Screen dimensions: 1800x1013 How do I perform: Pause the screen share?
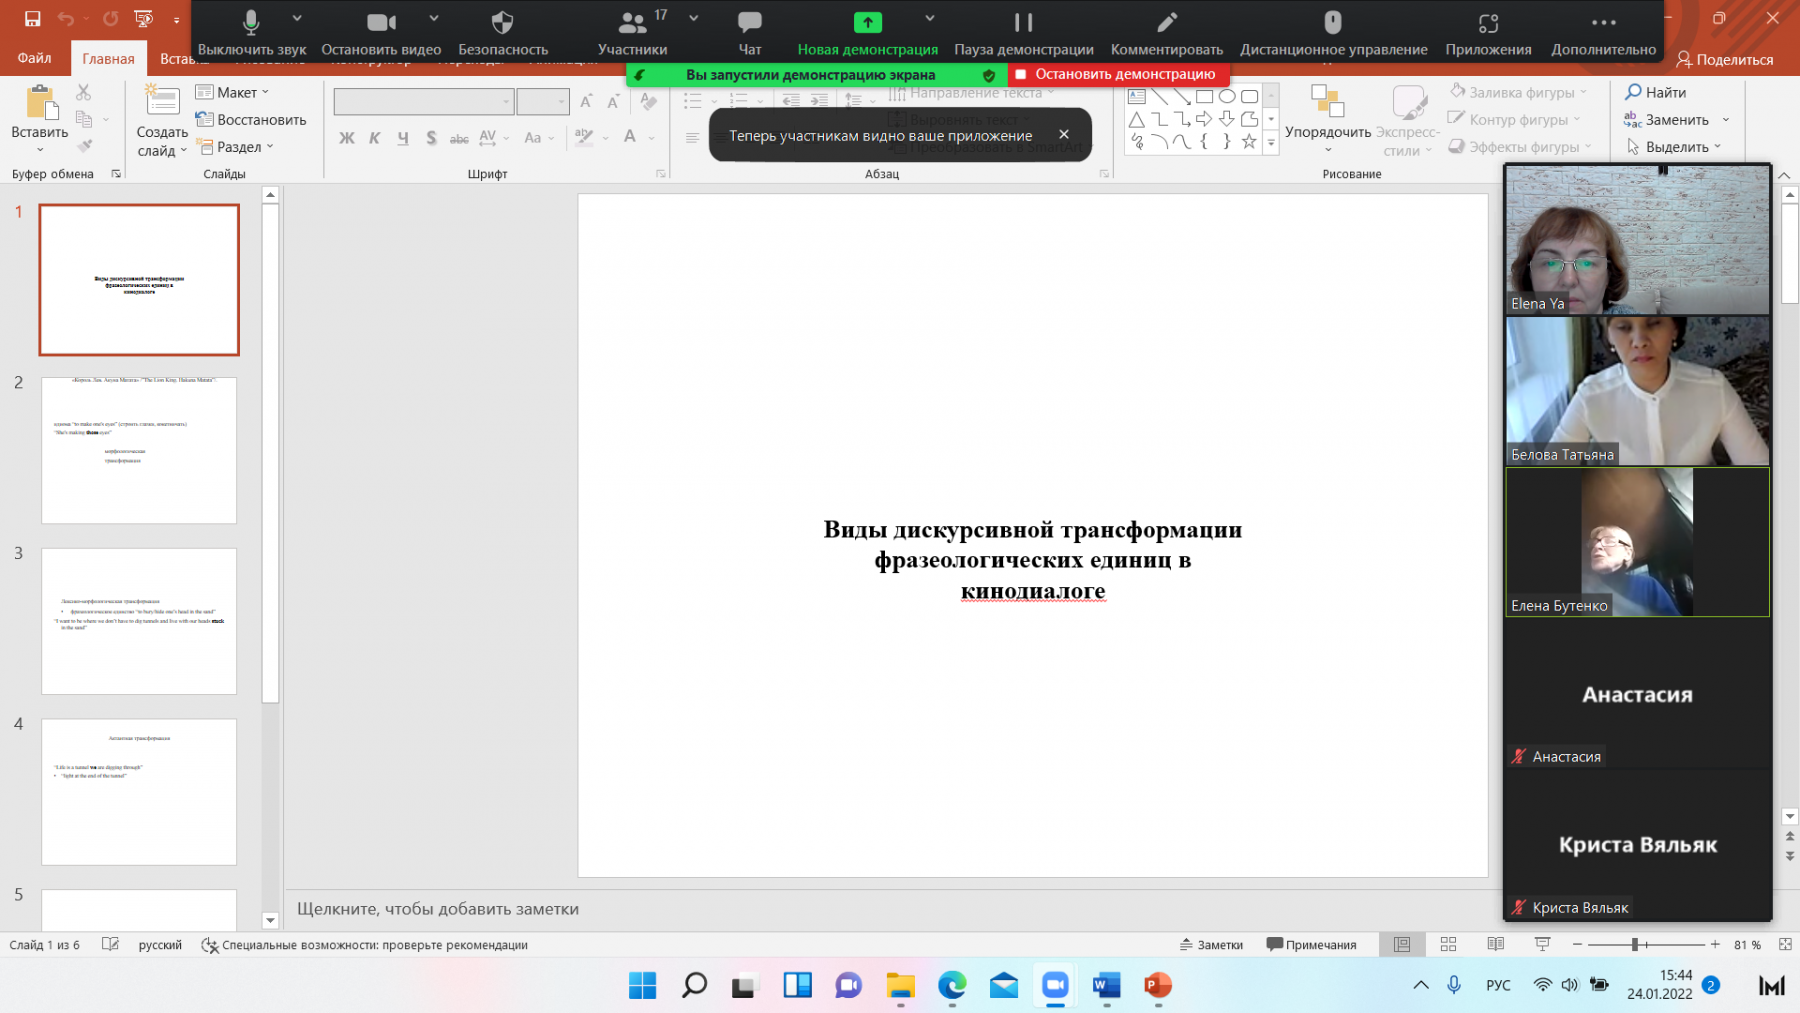pos(1023,32)
